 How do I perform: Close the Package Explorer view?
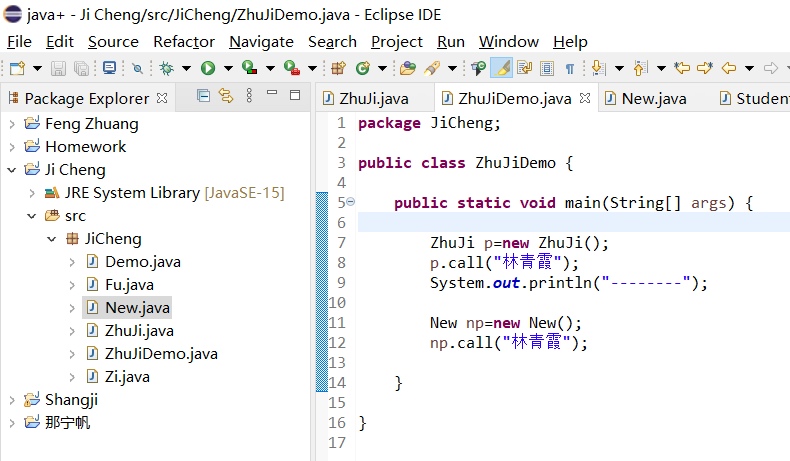(x=162, y=98)
